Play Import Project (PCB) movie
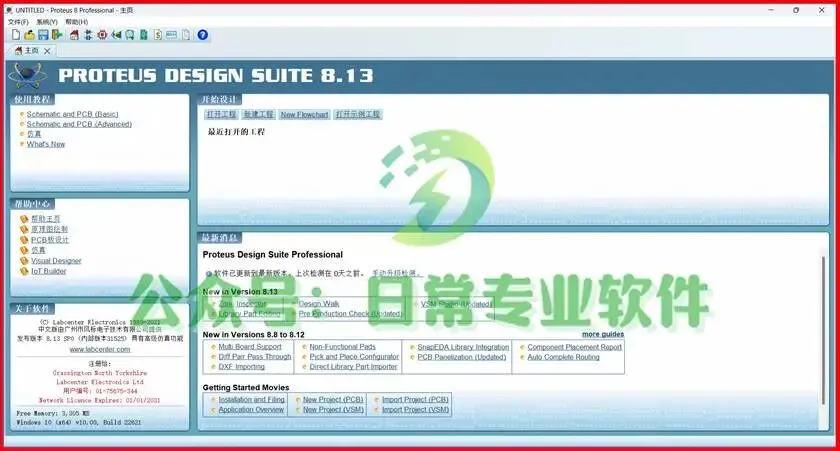840x451 pixels. [415, 400]
